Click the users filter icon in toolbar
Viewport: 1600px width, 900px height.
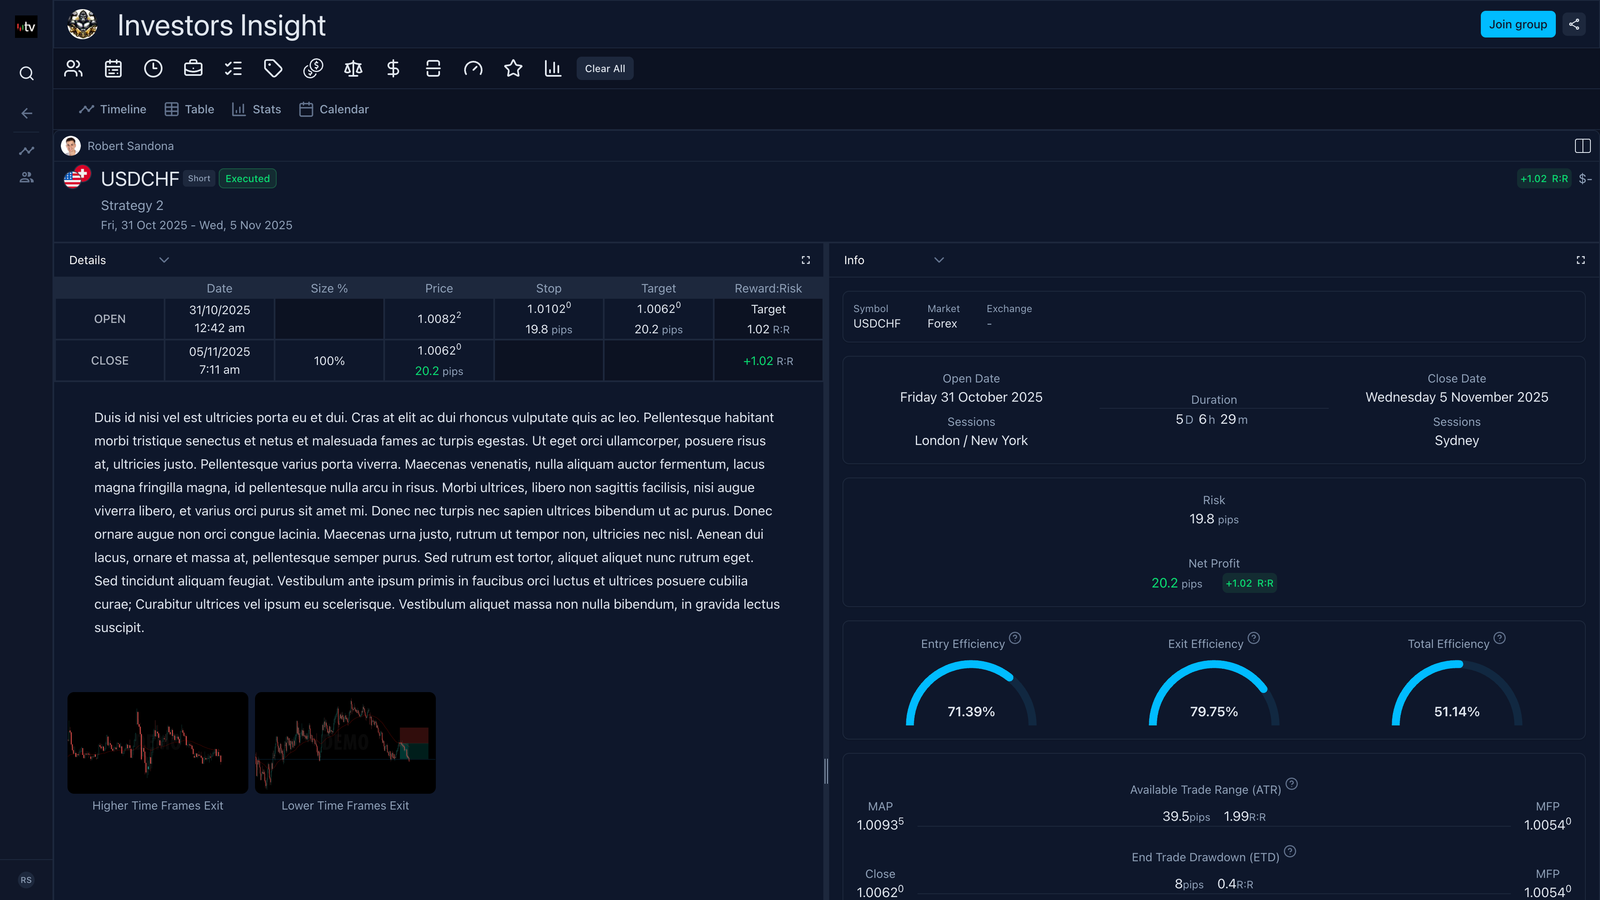pos(73,69)
